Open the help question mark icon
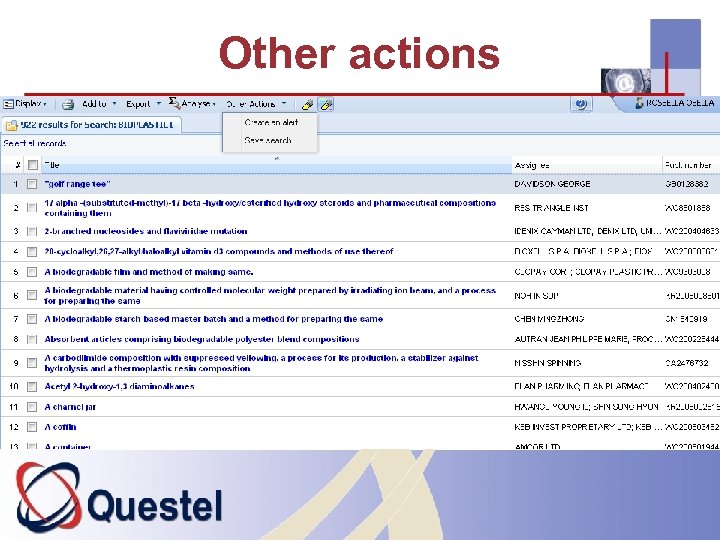The image size is (720, 540). [x=581, y=104]
